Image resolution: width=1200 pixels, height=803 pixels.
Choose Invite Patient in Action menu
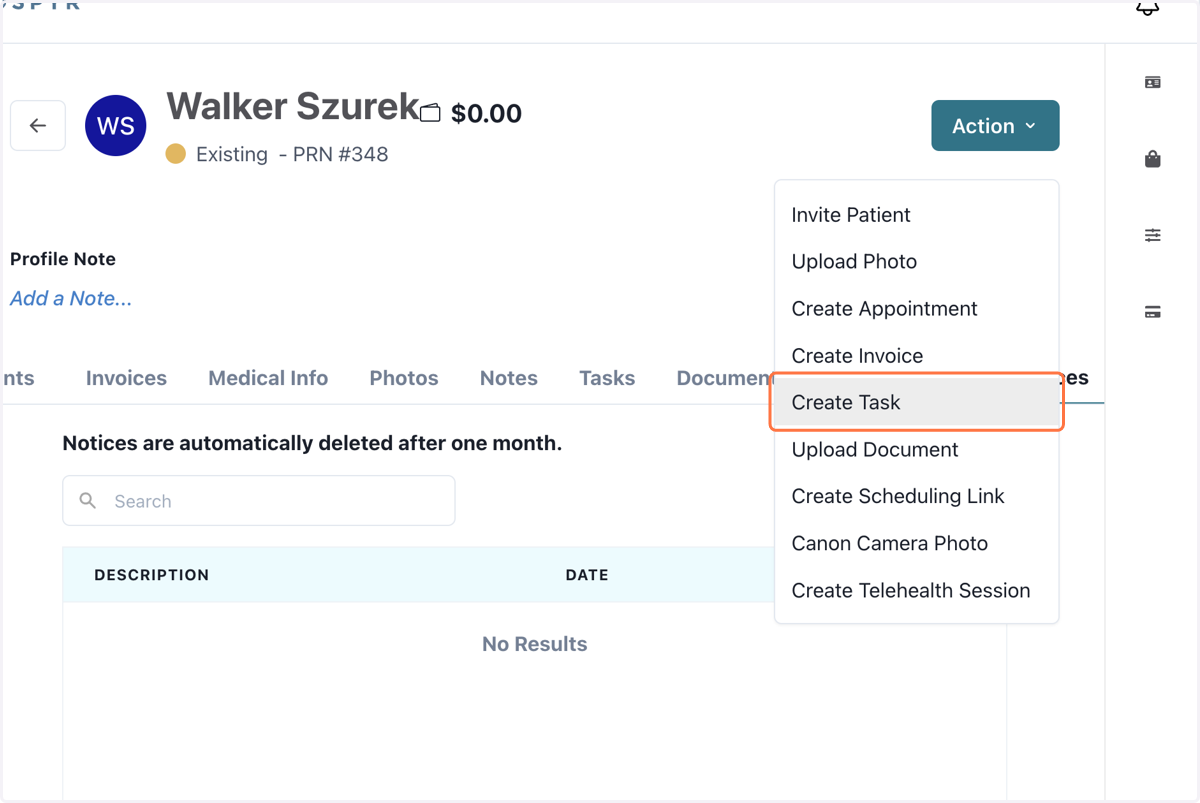(916, 215)
